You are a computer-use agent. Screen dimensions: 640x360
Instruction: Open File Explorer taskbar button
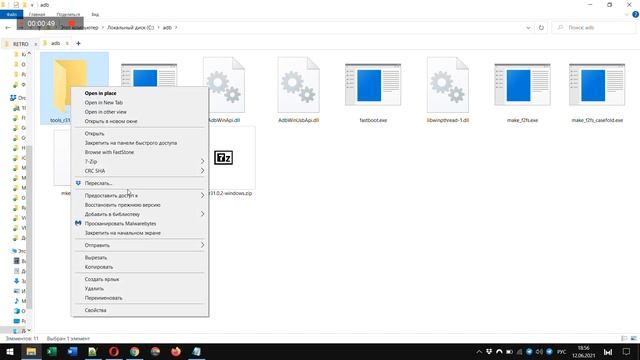click(x=31, y=351)
